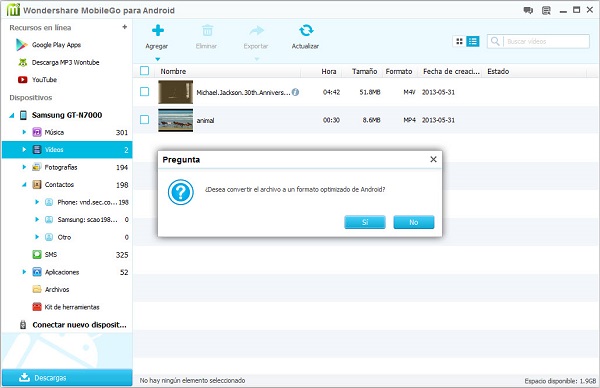Expand the Otro contacts node
The width and height of the screenshot is (600, 388).
tap(37, 237)
